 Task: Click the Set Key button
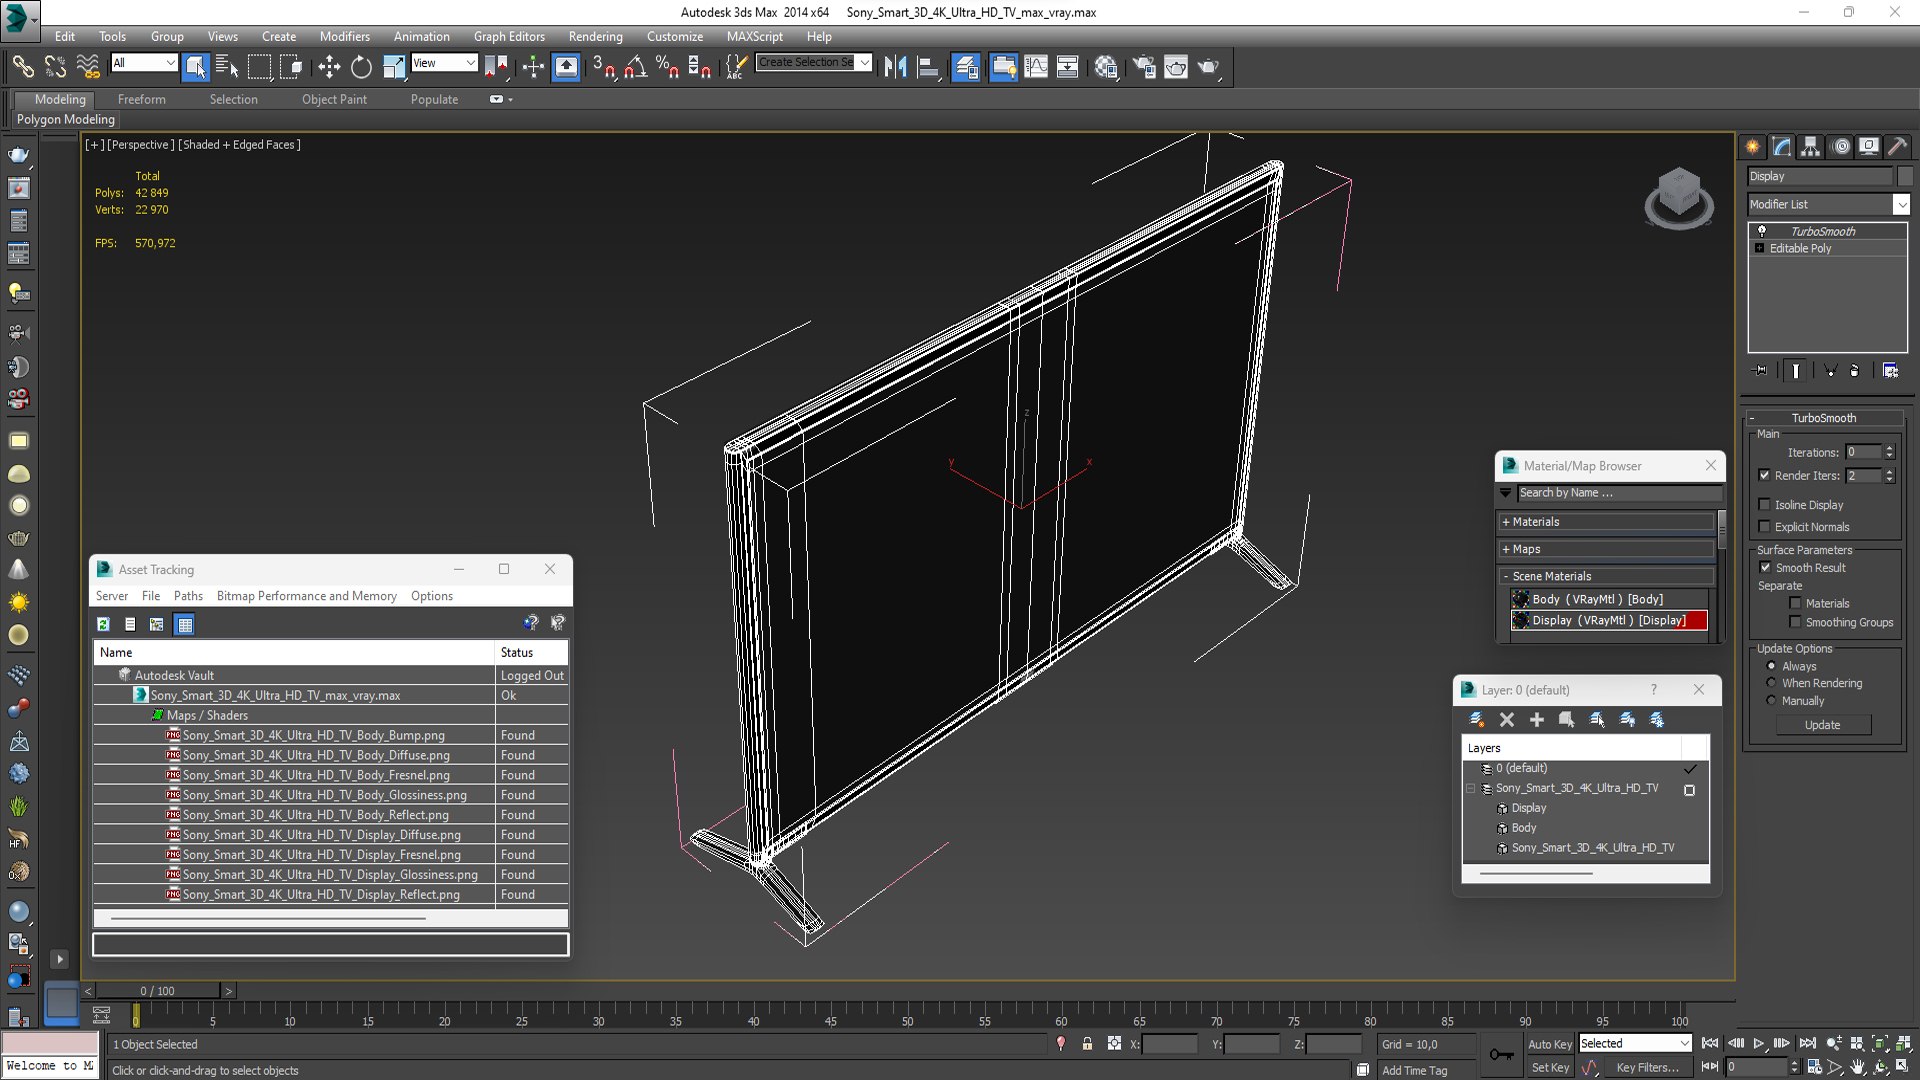pyautogui.click(x=1550, y=1068)
